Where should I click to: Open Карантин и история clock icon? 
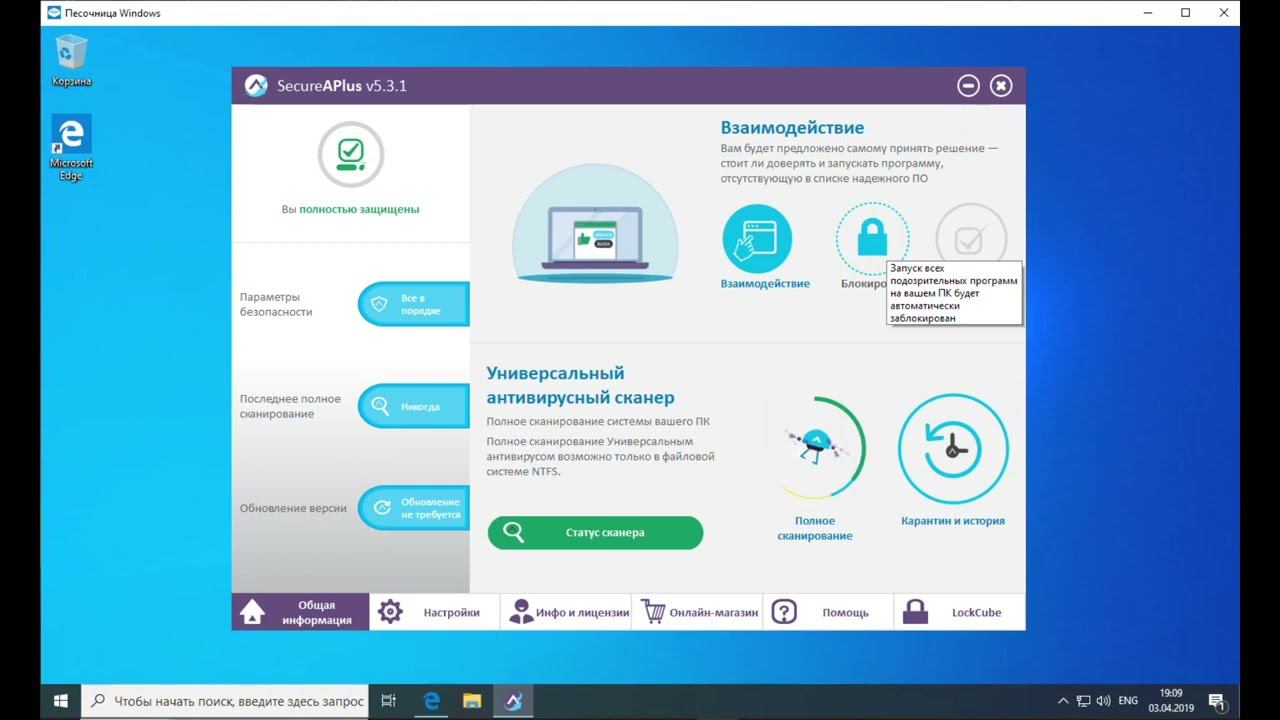point(953,449)
